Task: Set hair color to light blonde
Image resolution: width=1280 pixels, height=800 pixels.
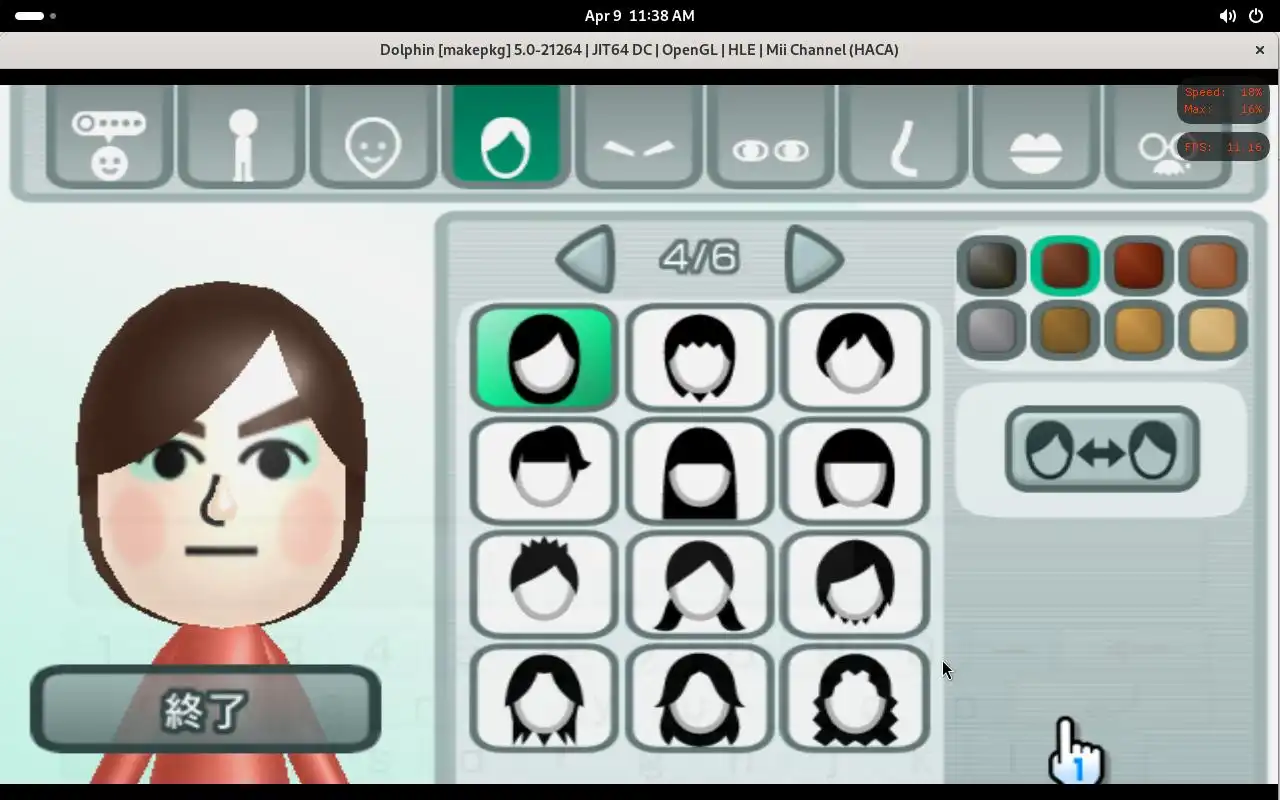Action: point(1213,330)
